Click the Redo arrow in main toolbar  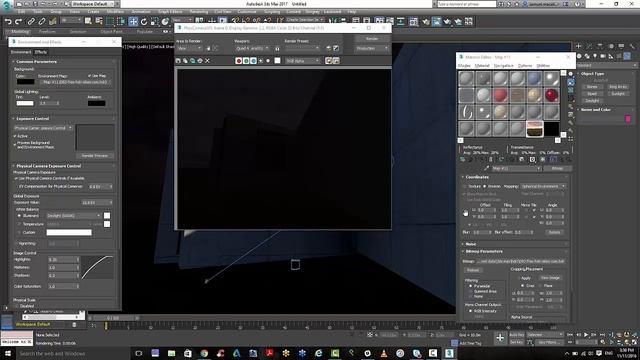tap(18, 21)
